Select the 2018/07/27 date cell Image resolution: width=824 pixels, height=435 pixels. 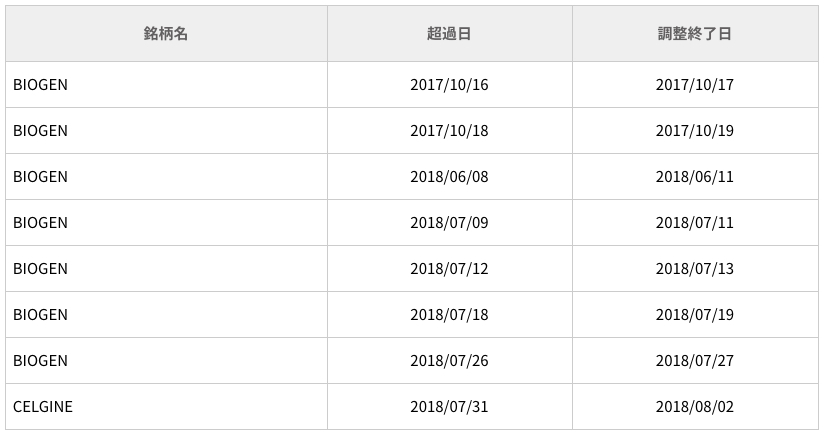tap(694, 361)
